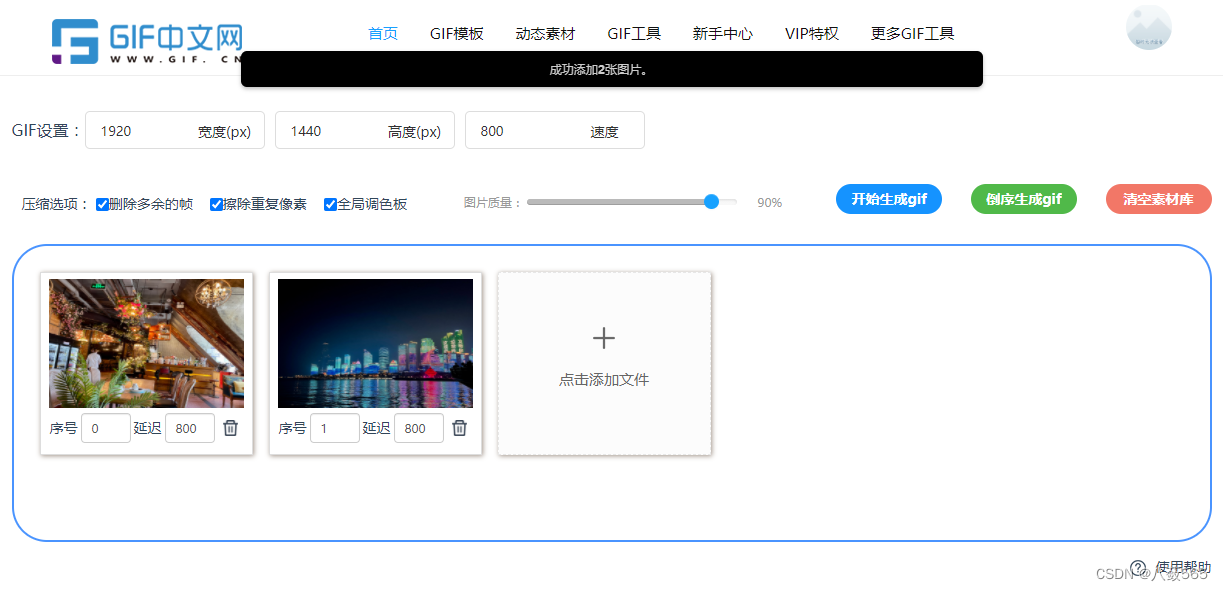Click the GIF工具 navigation item

pos(634,33)
